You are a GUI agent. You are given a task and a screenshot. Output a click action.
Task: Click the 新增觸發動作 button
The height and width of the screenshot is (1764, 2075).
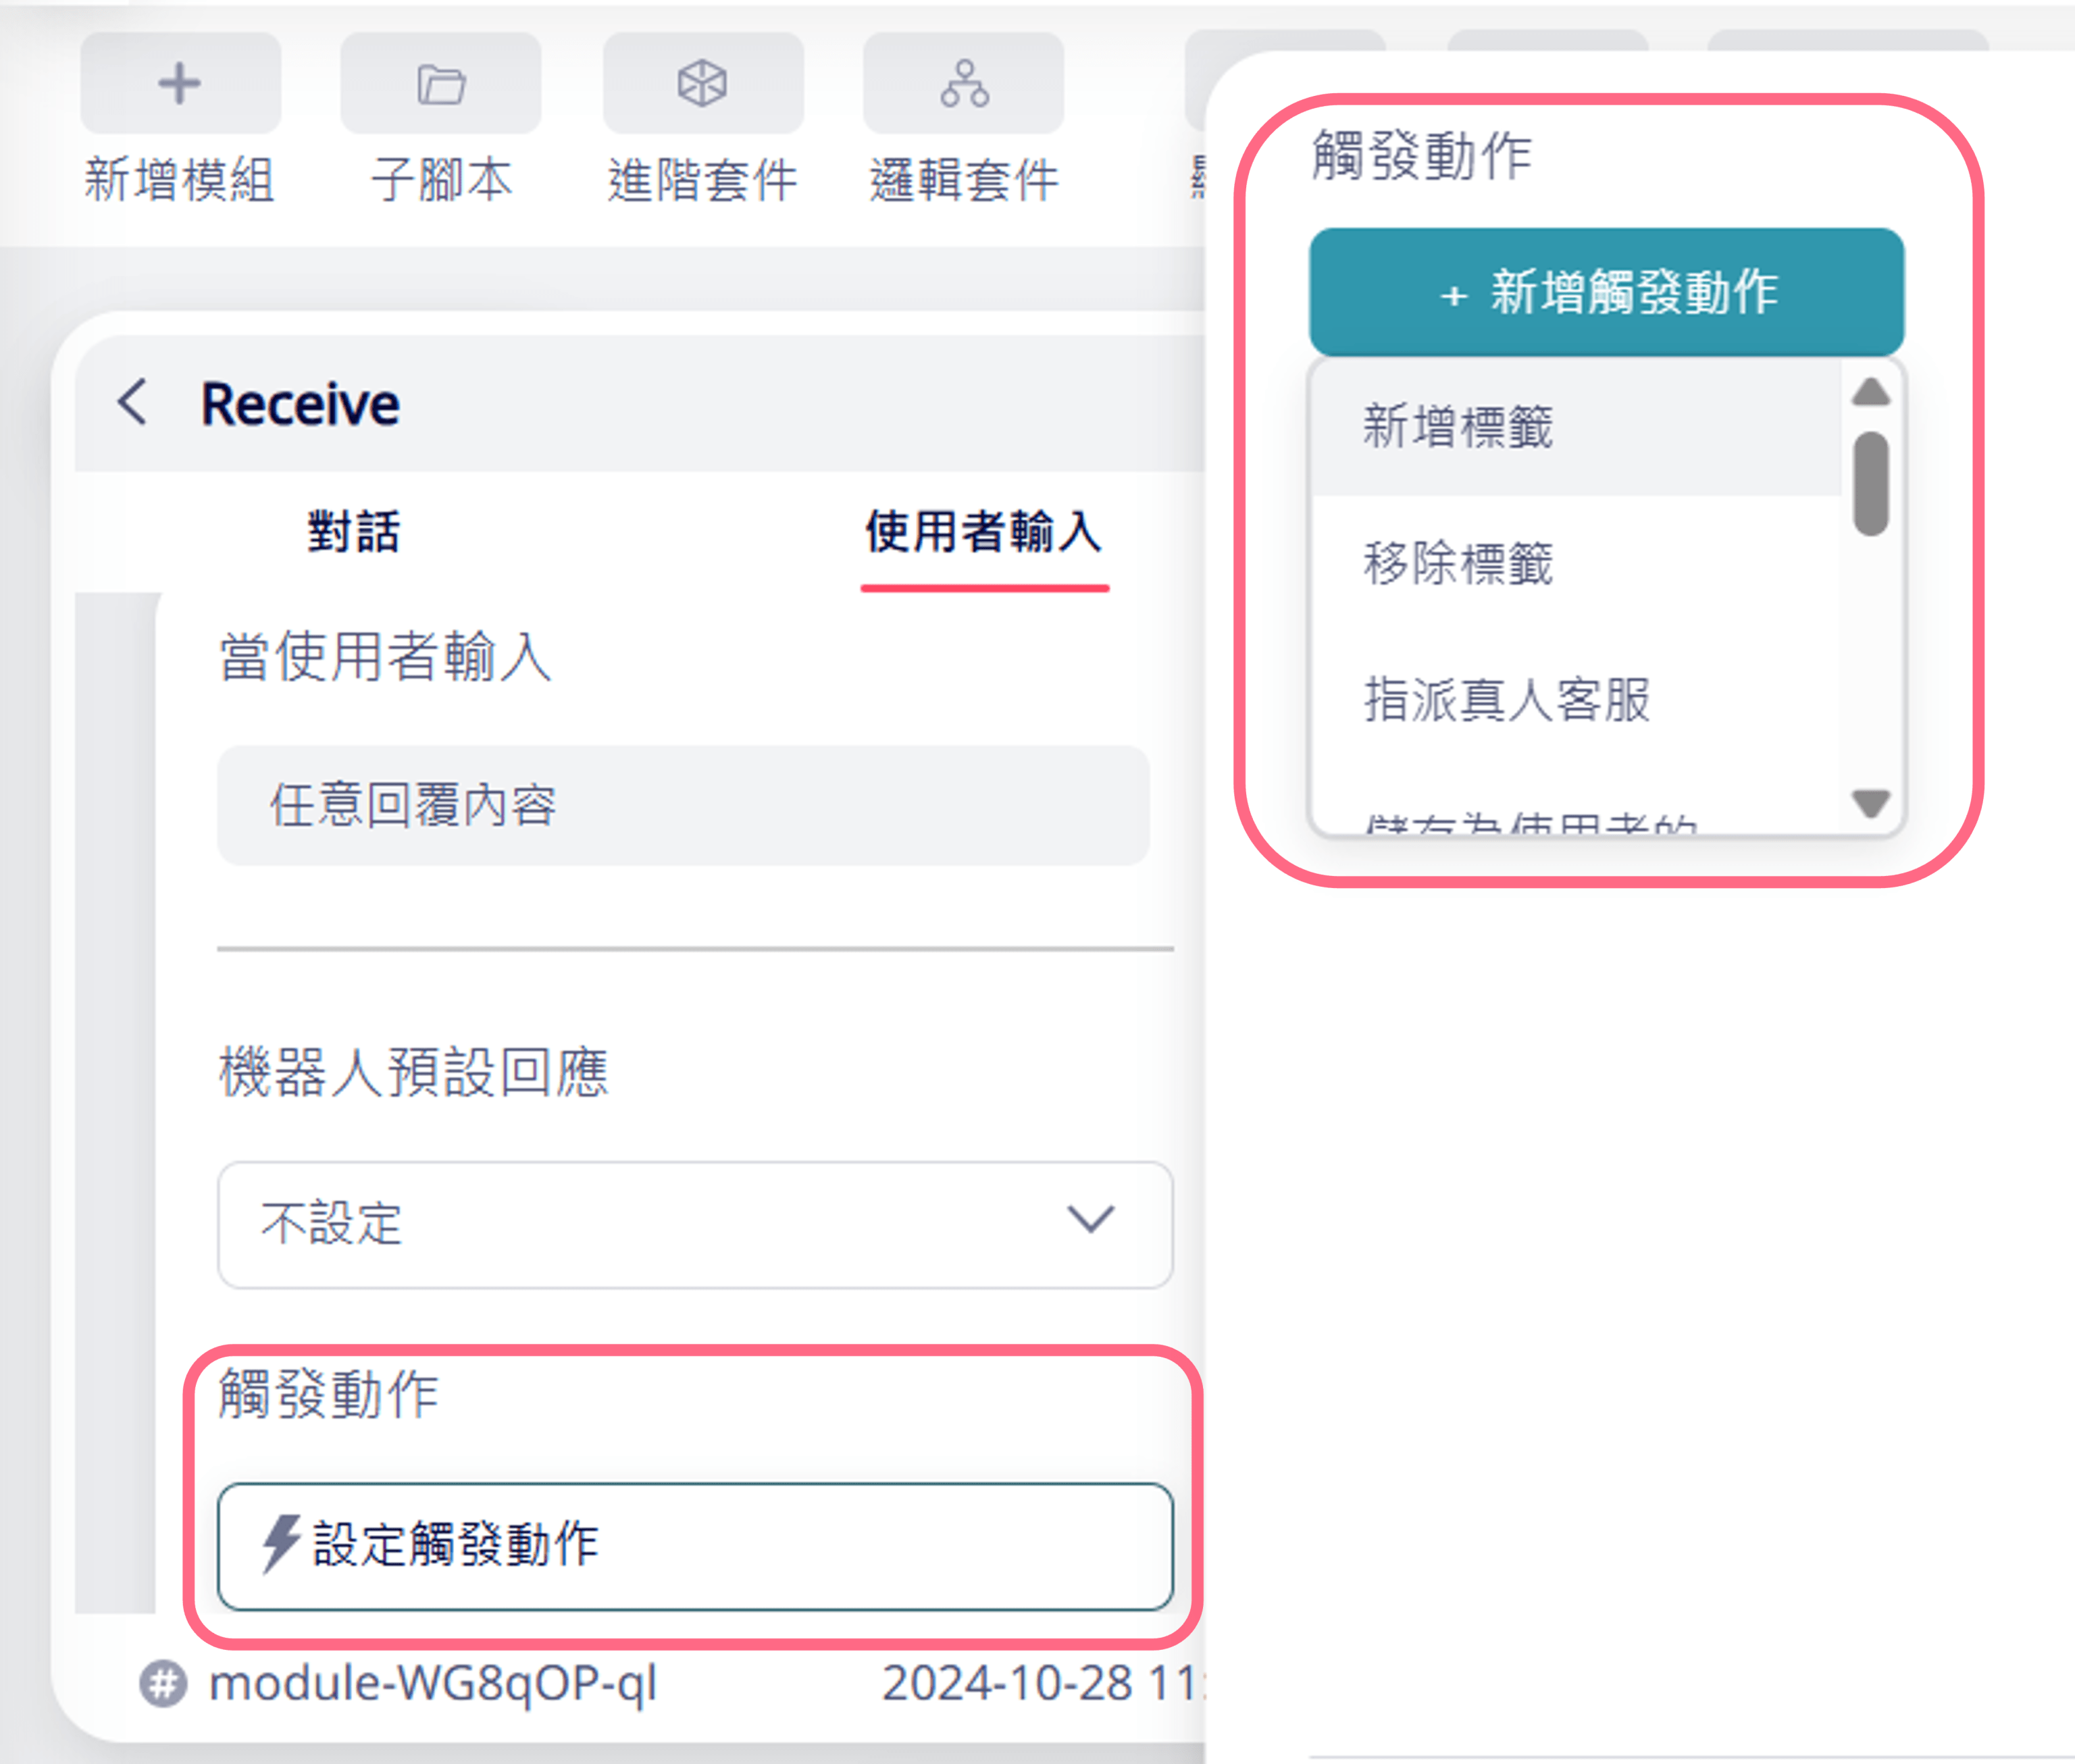click(x=1607, y=292)
